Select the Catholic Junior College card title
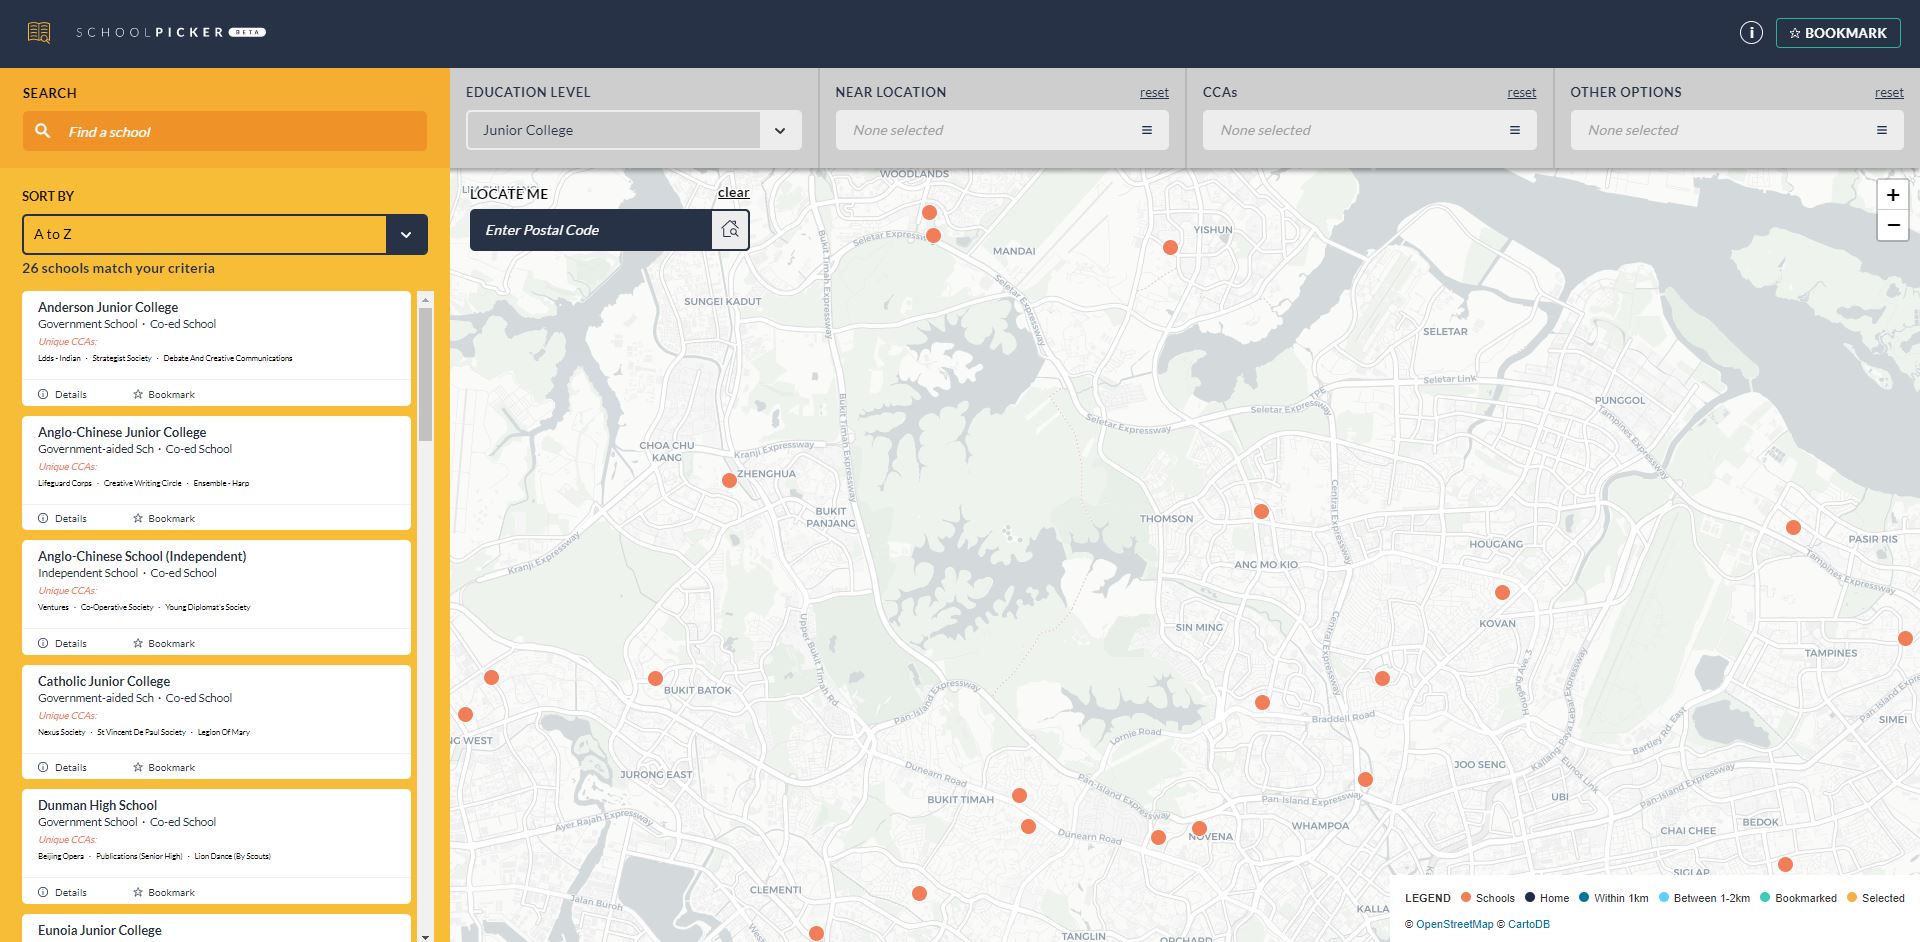 [104, 681]
